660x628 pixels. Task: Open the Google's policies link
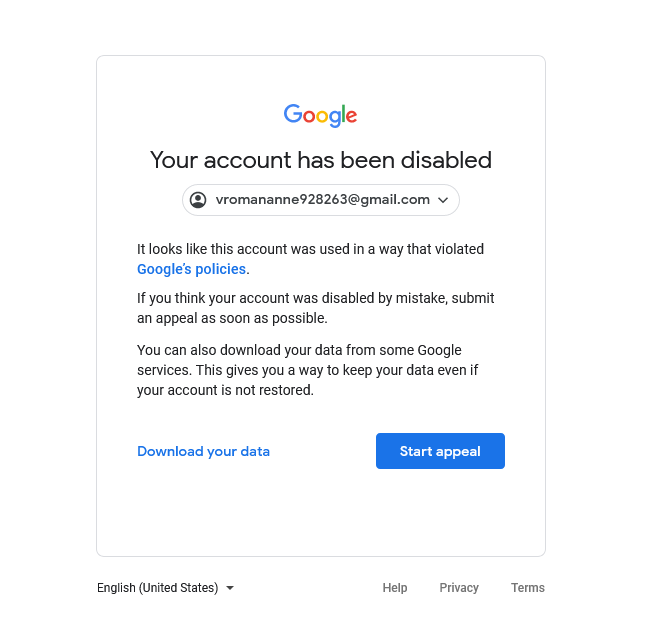(x=192, y=269)
